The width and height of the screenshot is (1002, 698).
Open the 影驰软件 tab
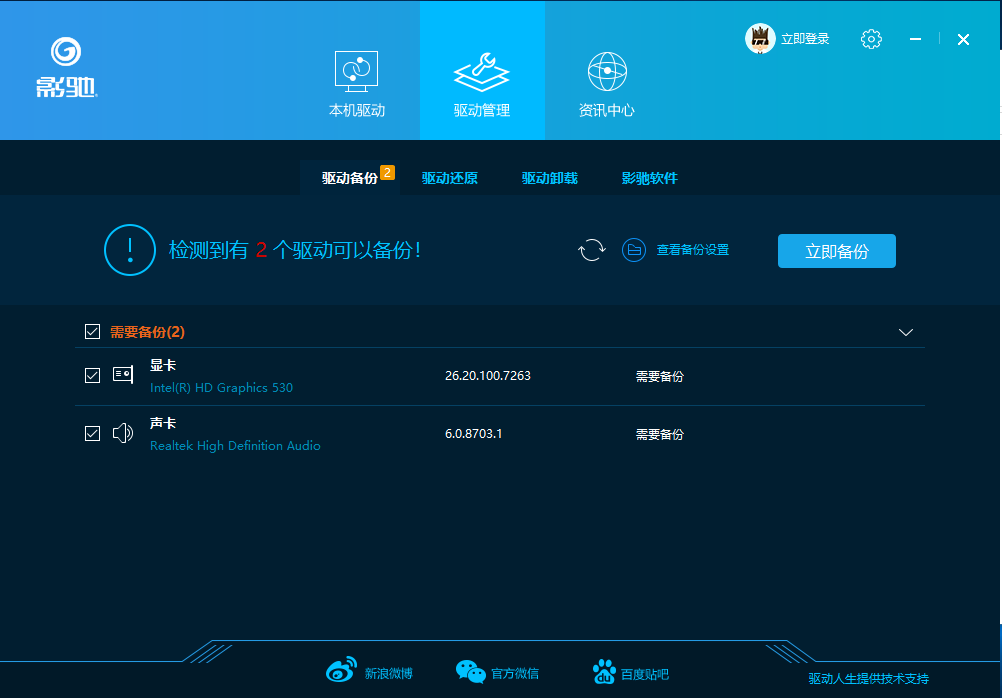pyautogui.click(x=650, y=179)
